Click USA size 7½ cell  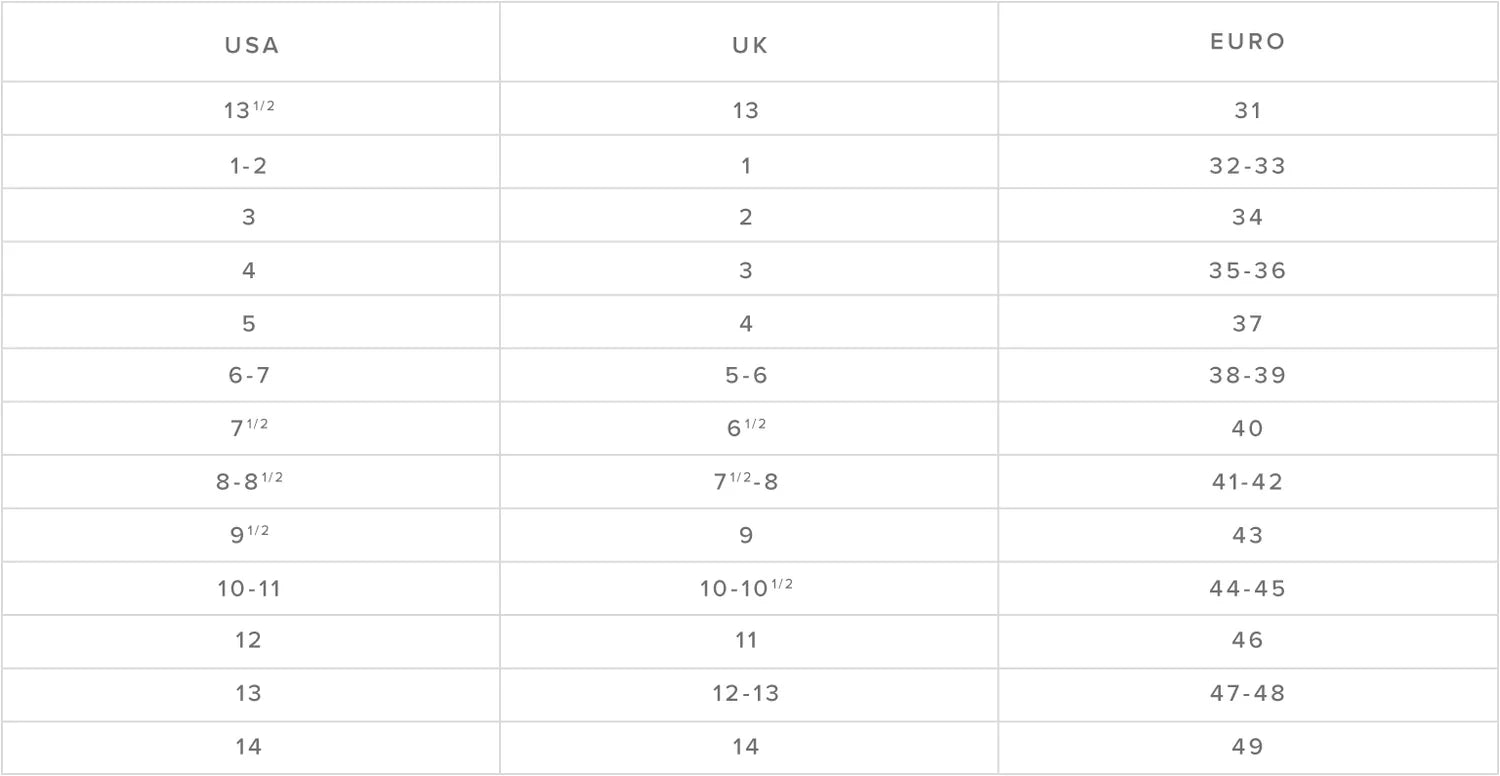tap(249, 429)
